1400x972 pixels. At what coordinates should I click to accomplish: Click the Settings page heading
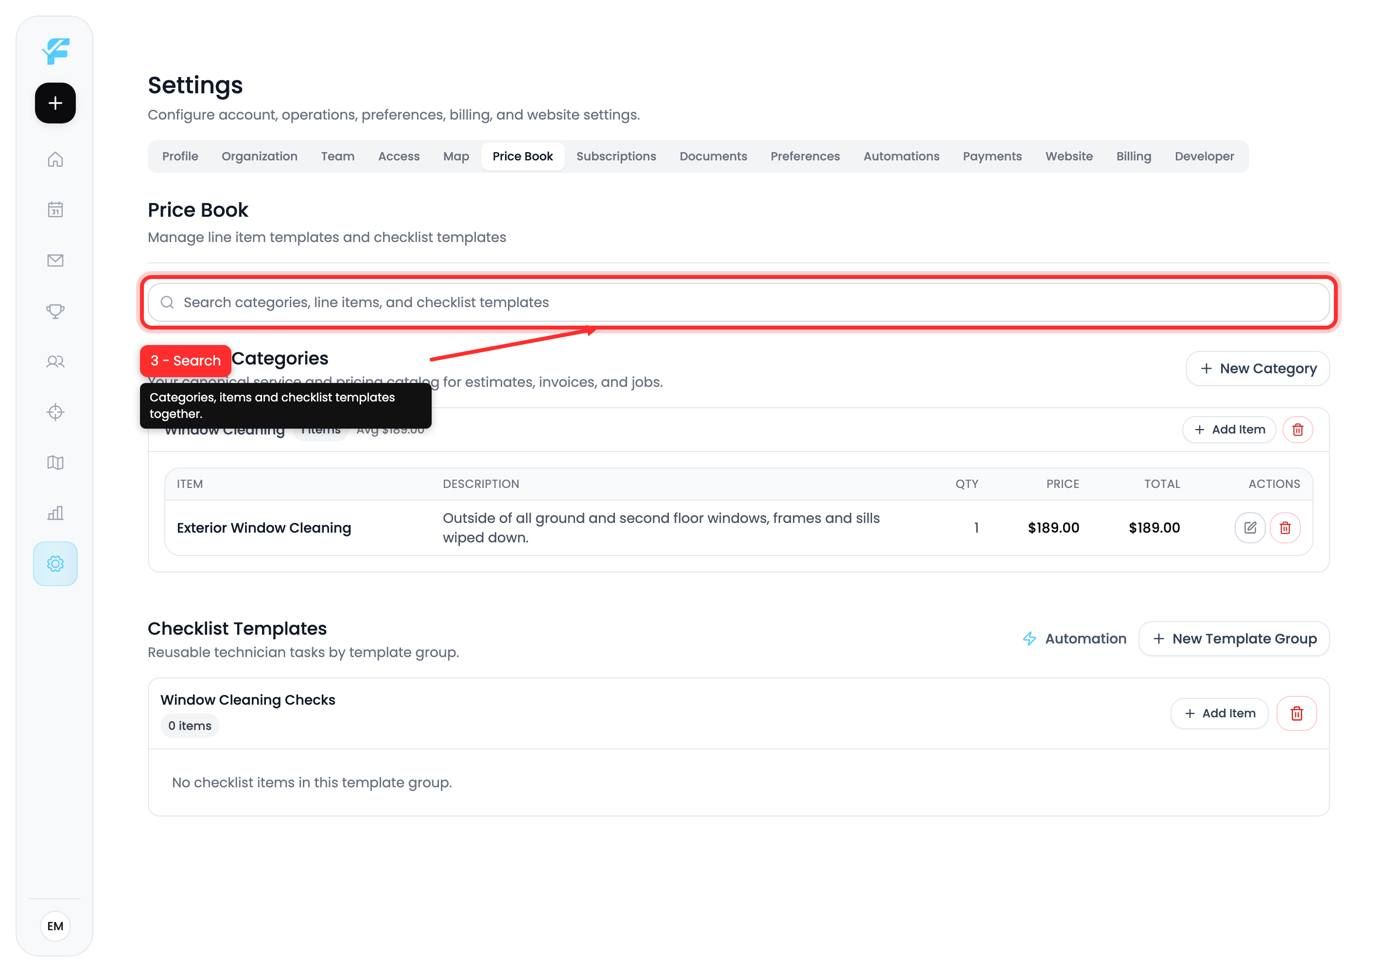[195, 85]
